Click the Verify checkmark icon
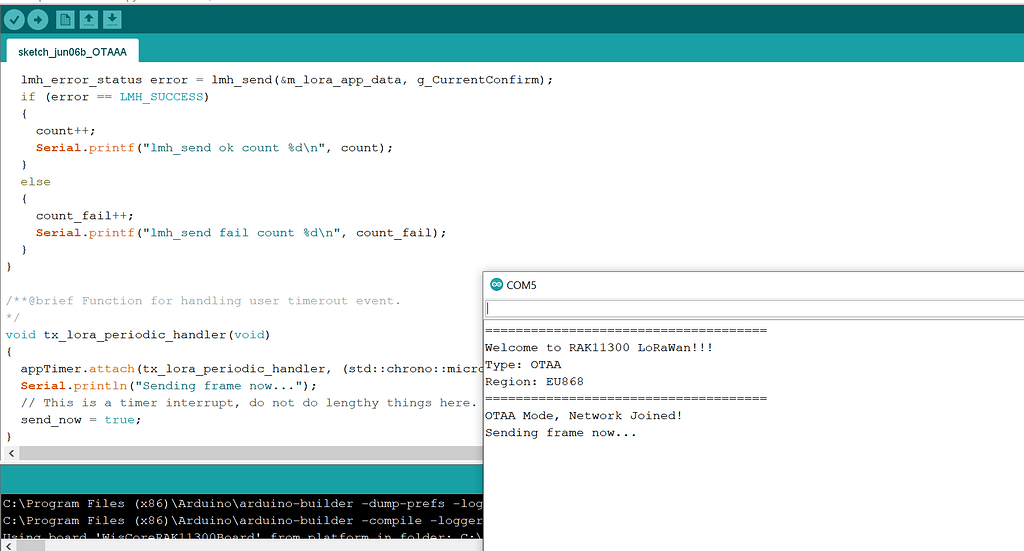This screenshot has width=1024, height=551. [x=13, y=20]
